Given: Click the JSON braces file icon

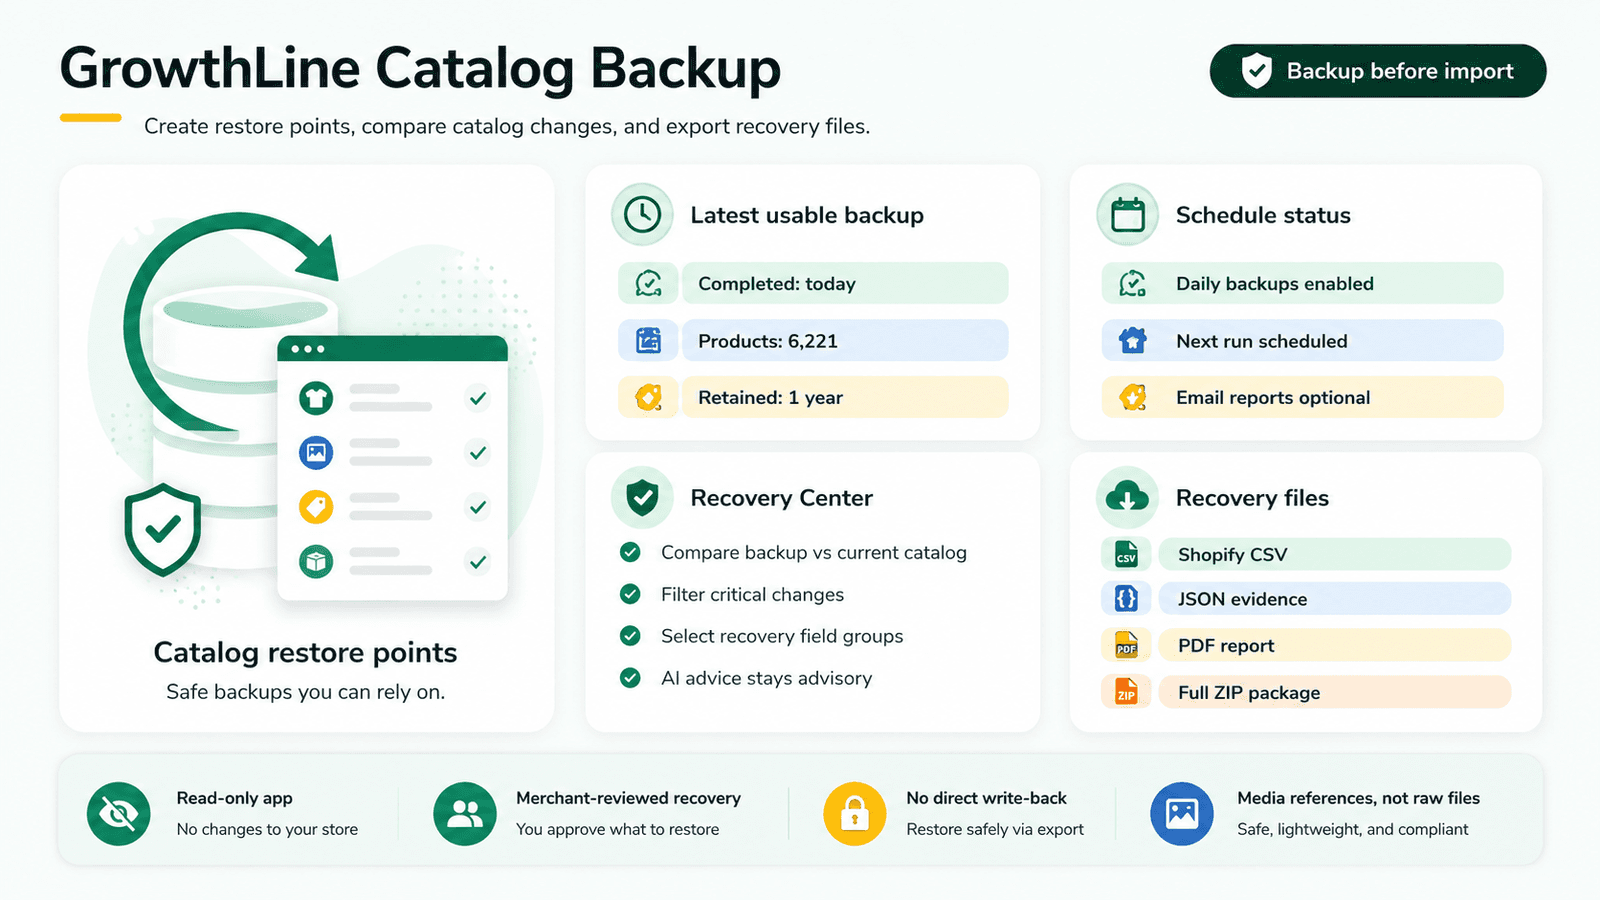Looking at the screenshot, I should pyautogui.click(x=1127, y=599).
